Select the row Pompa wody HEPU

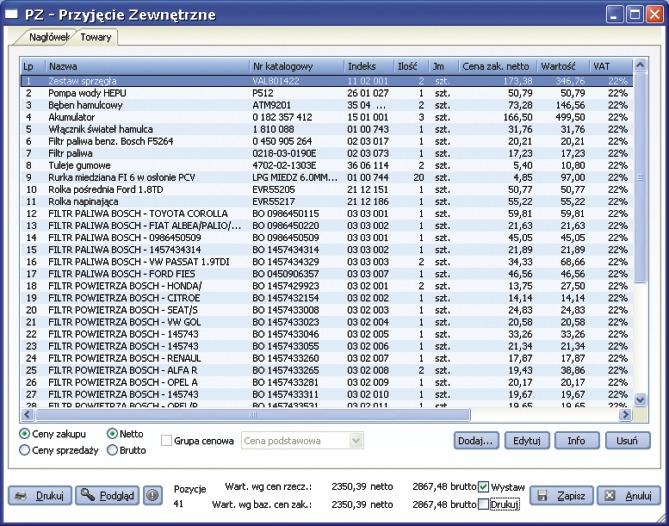tap(326, 93)
